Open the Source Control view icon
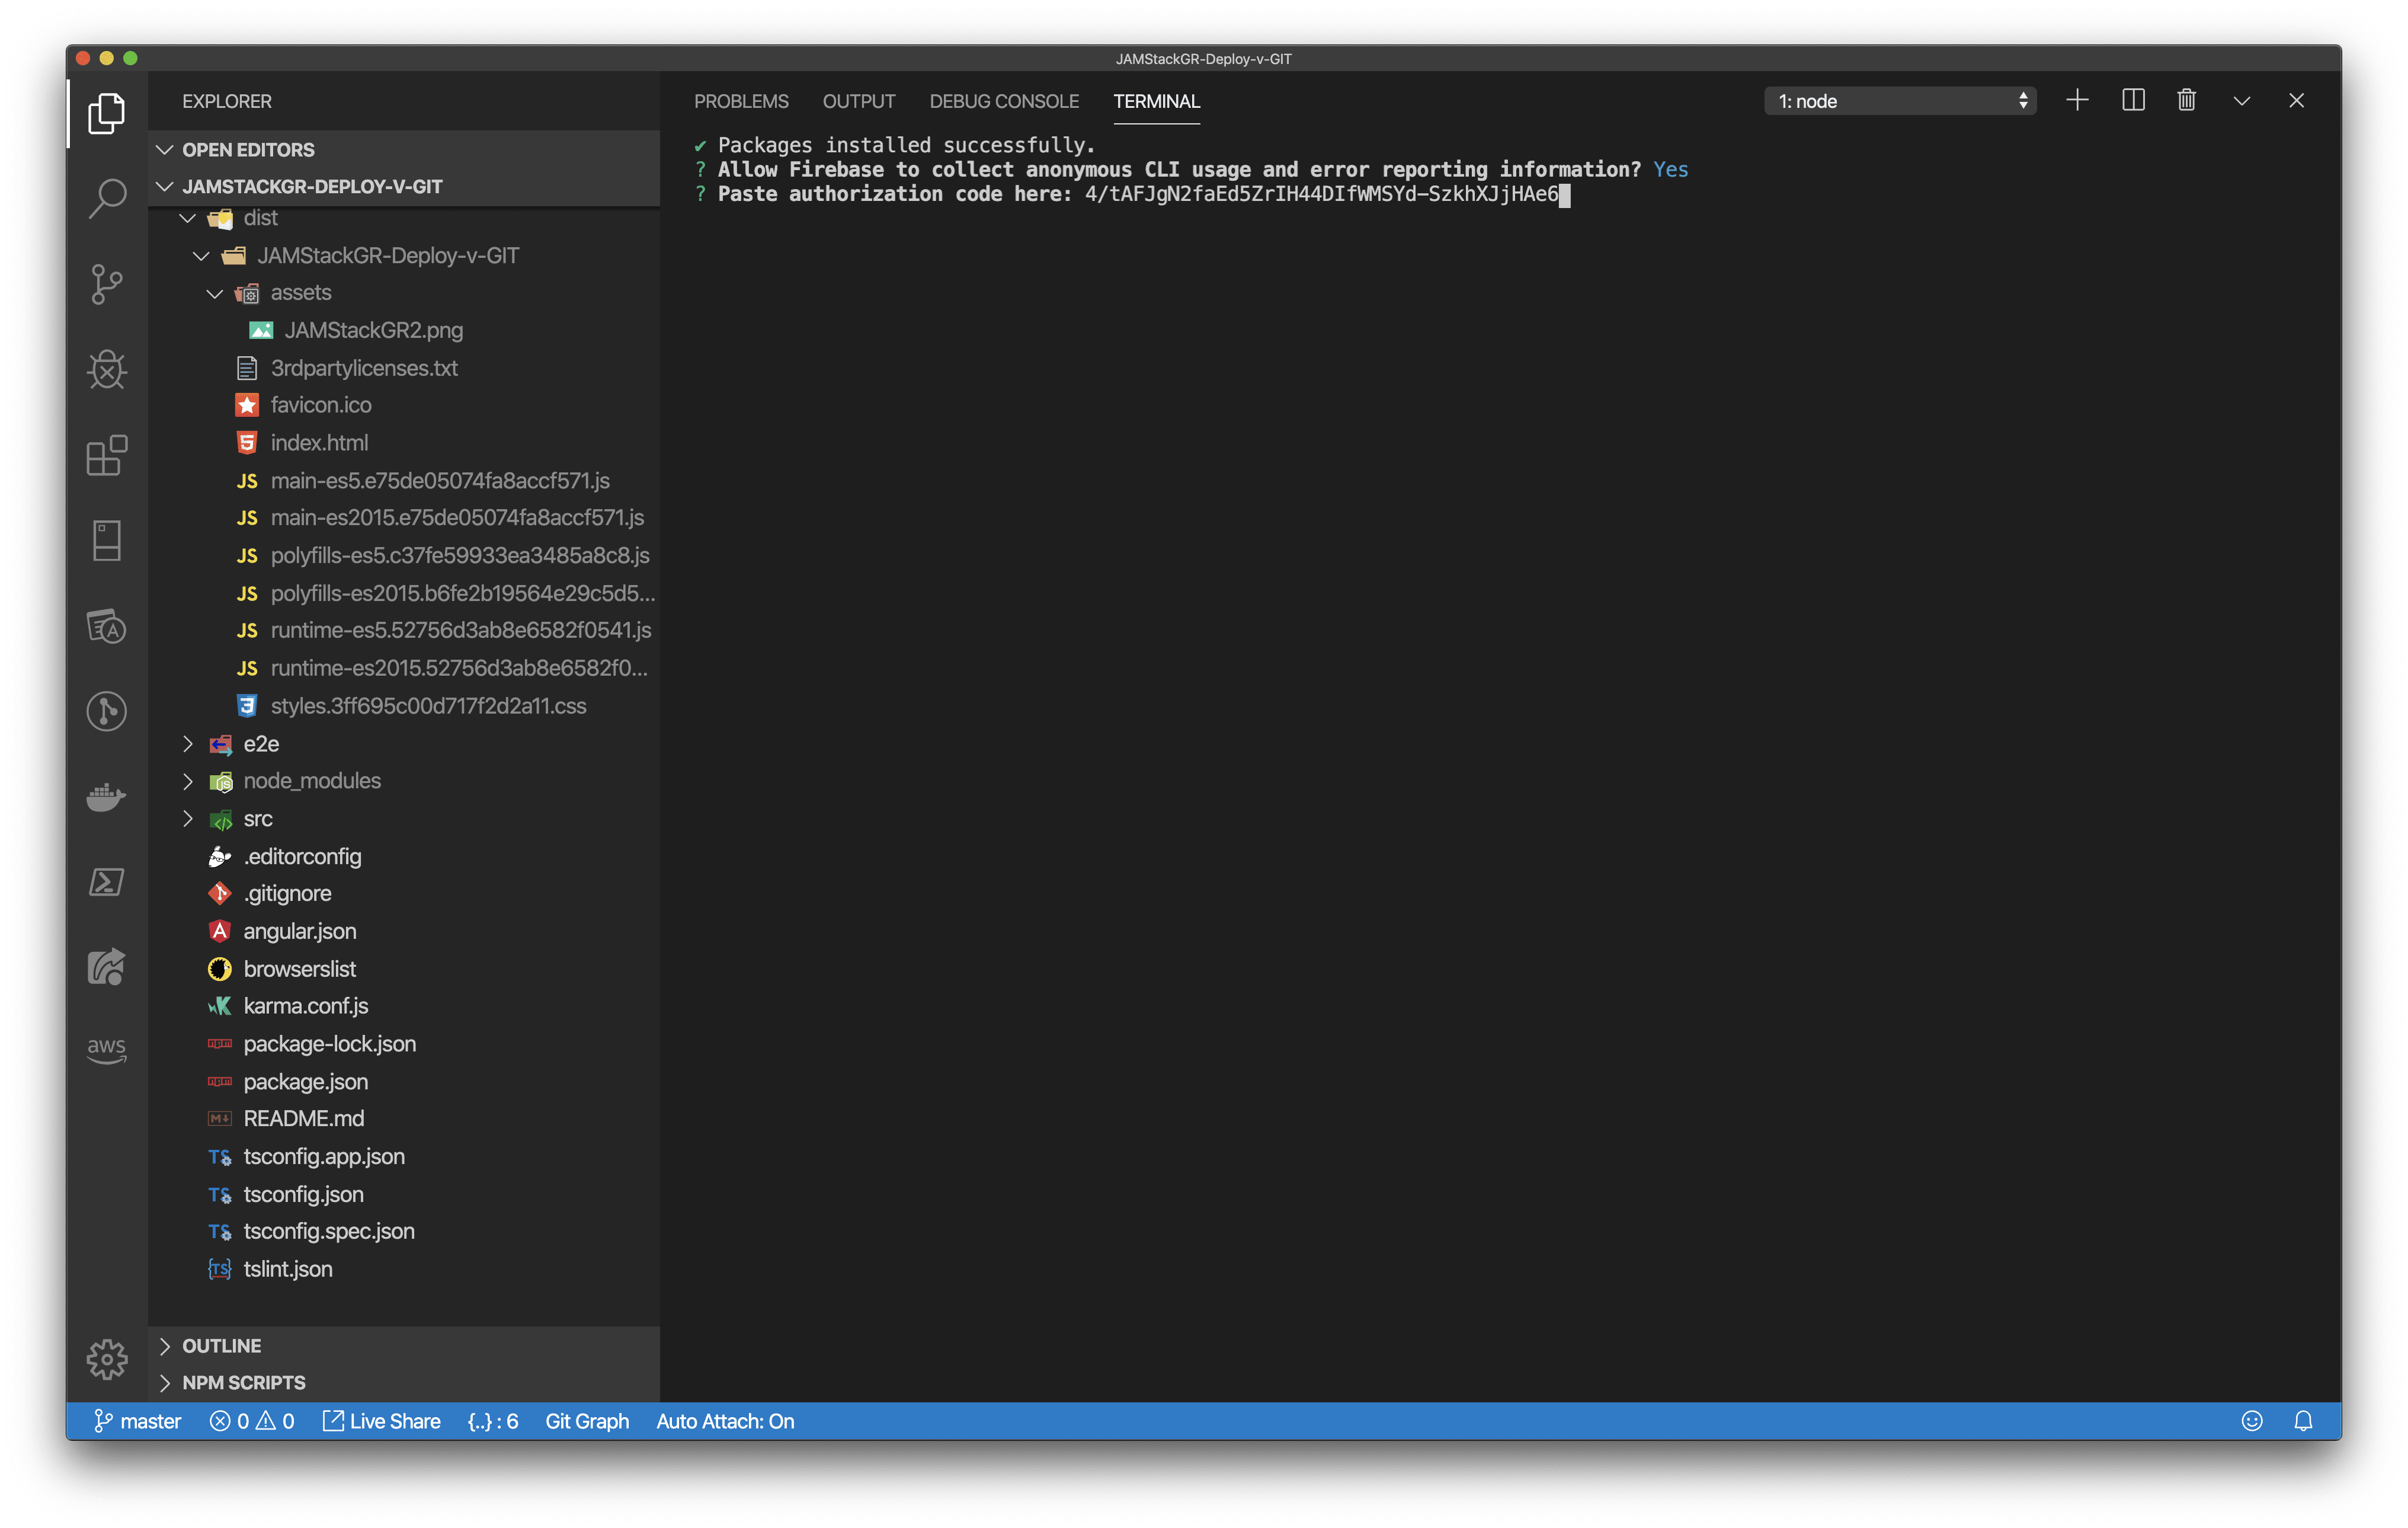 point(106,284)
